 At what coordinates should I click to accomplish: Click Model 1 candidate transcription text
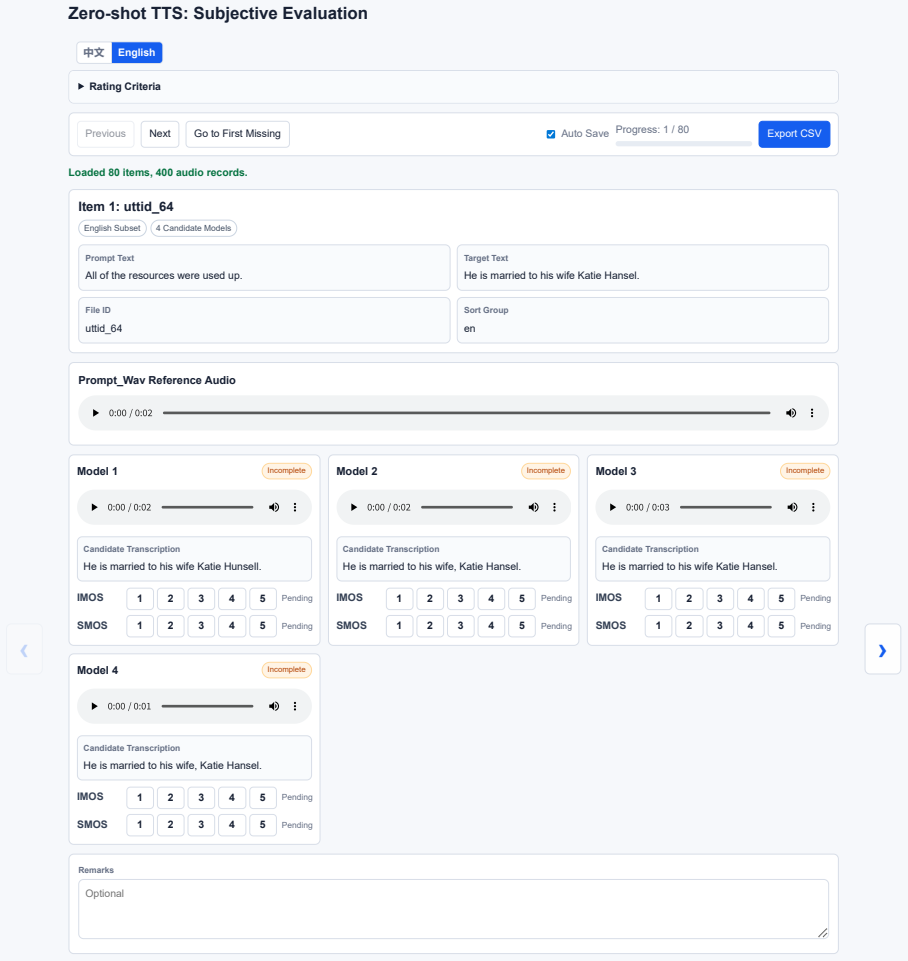click(172, 566)
